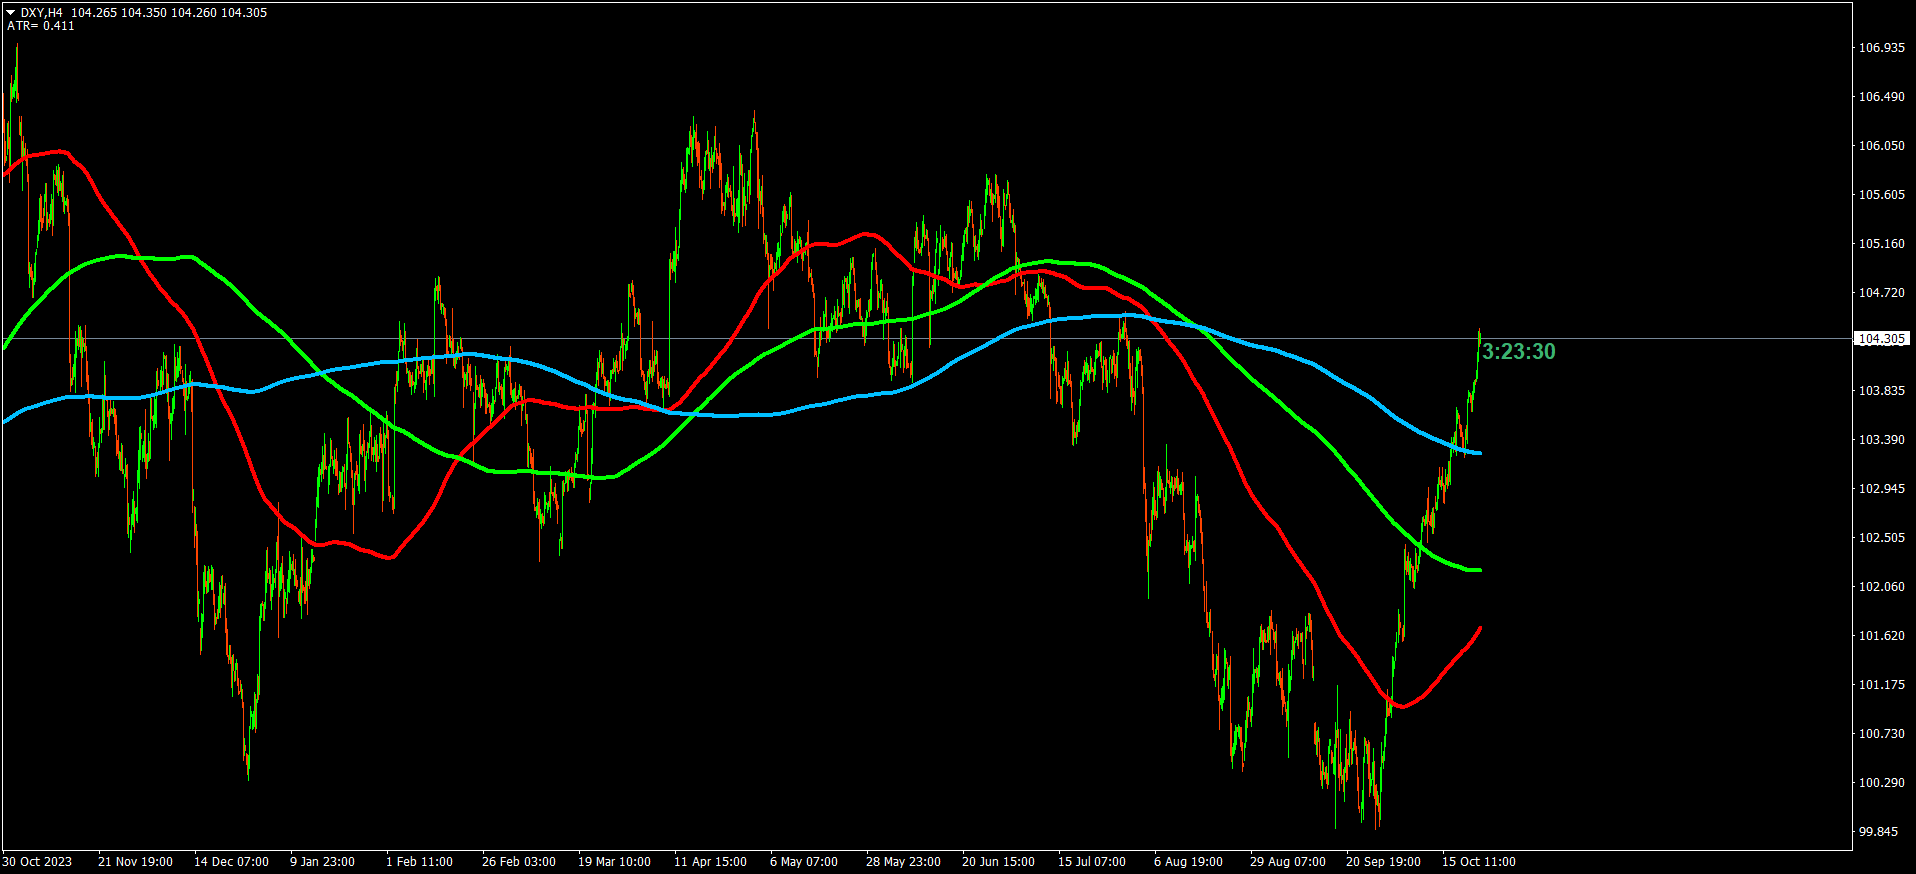
Task: Click price scale label 101.175
Action: (1881, 685)
